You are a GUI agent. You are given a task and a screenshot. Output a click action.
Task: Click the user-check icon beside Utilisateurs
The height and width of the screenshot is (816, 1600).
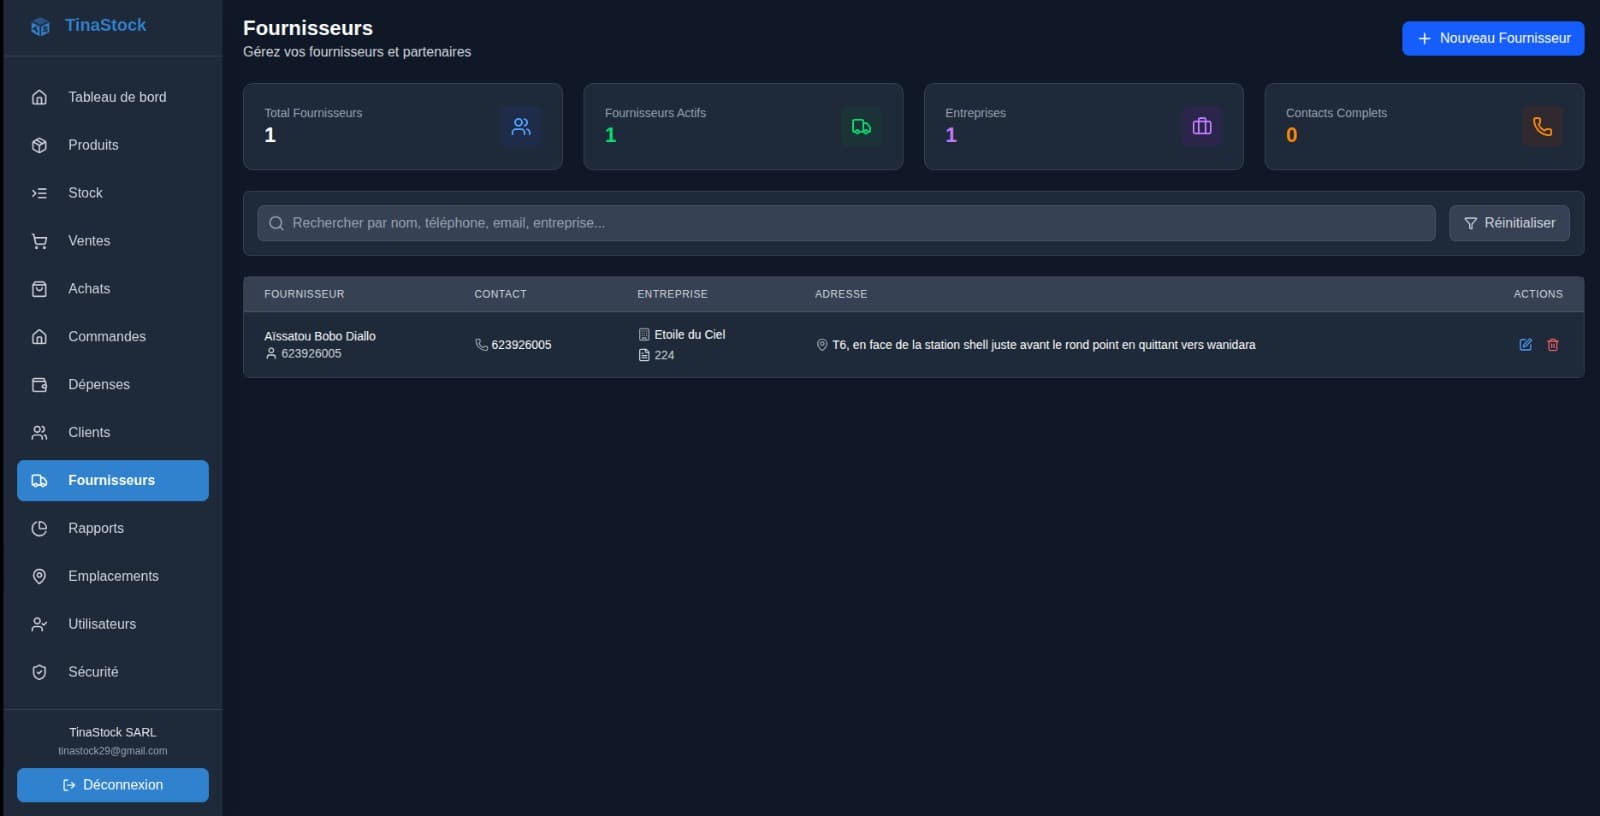pos(39,625)
